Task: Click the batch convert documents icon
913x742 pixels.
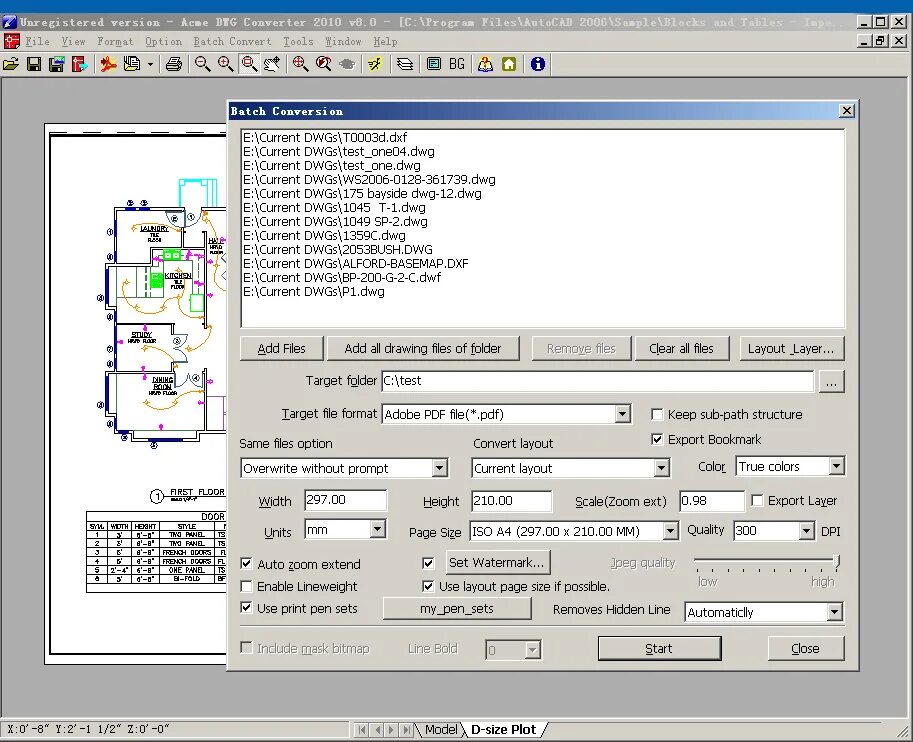Action: point(132,64)
